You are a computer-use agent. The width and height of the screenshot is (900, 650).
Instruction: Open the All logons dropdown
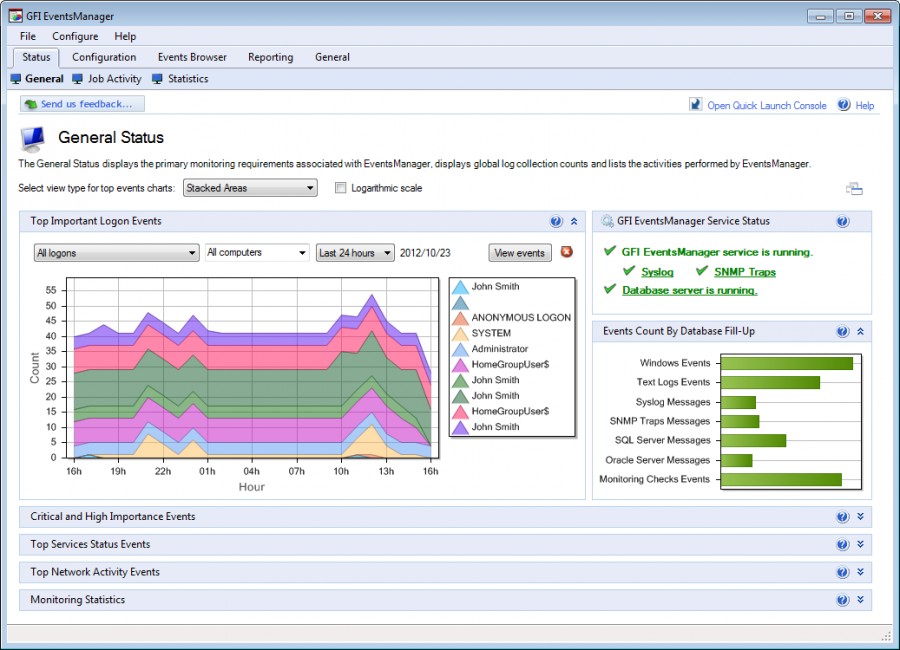117,253
